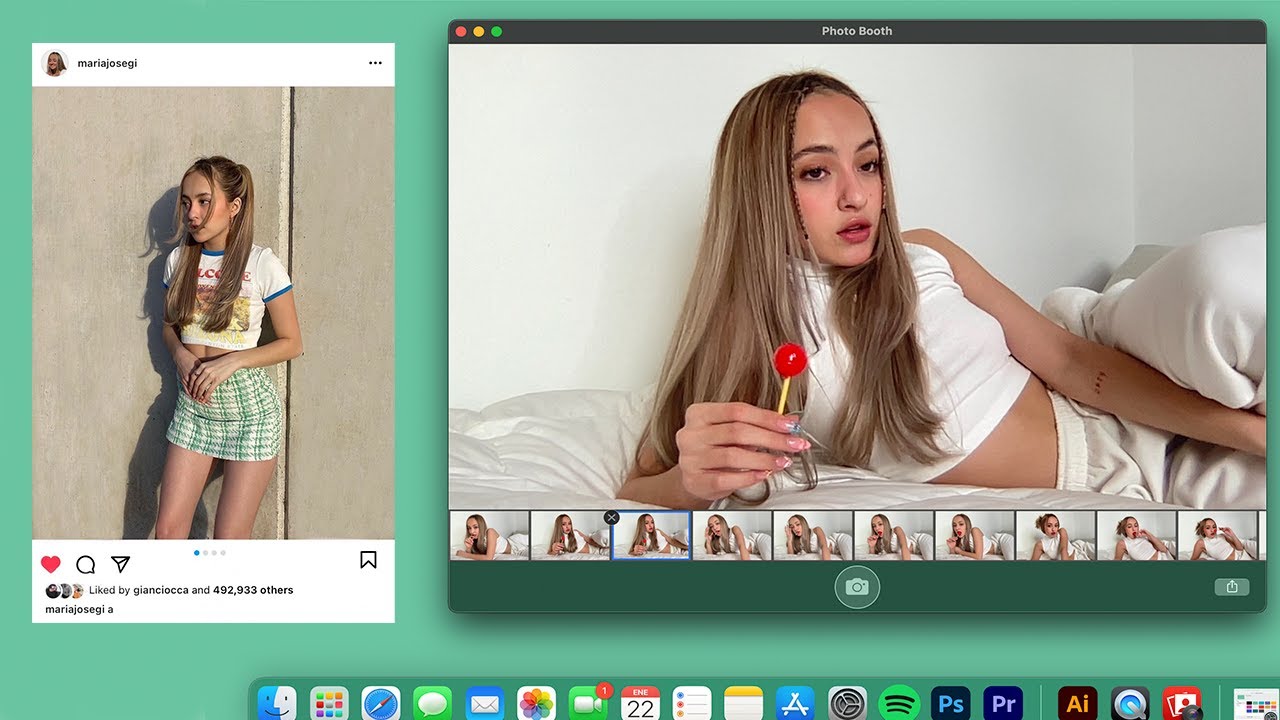Open Messages from the Dock
The width and height of the screenshot is (1280, 720).
pos(433,703)
